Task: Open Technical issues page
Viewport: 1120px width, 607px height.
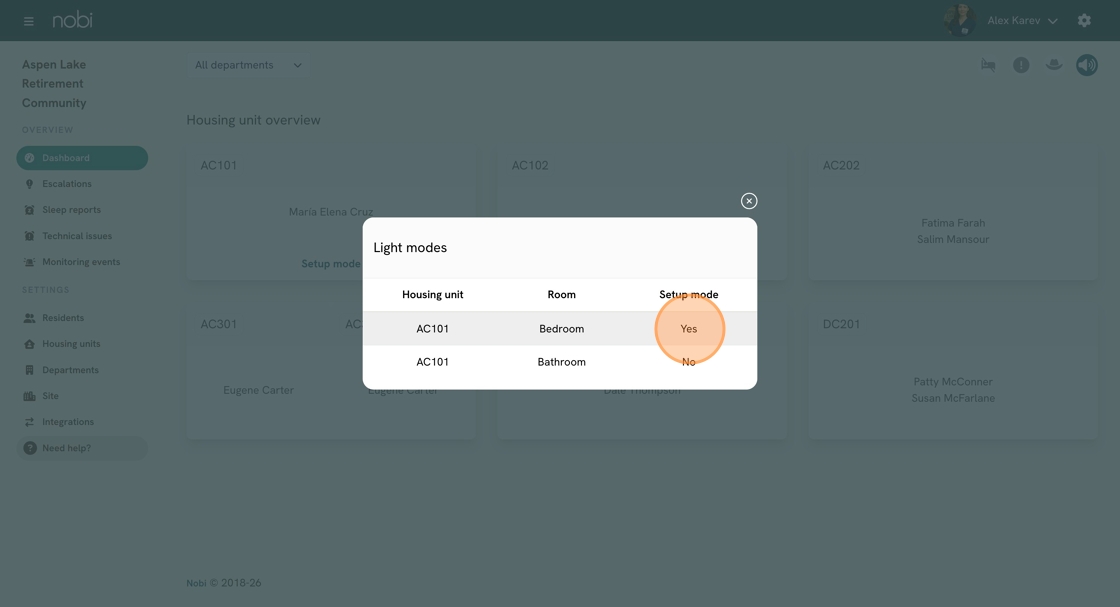Action: click(x=77, y=236)
